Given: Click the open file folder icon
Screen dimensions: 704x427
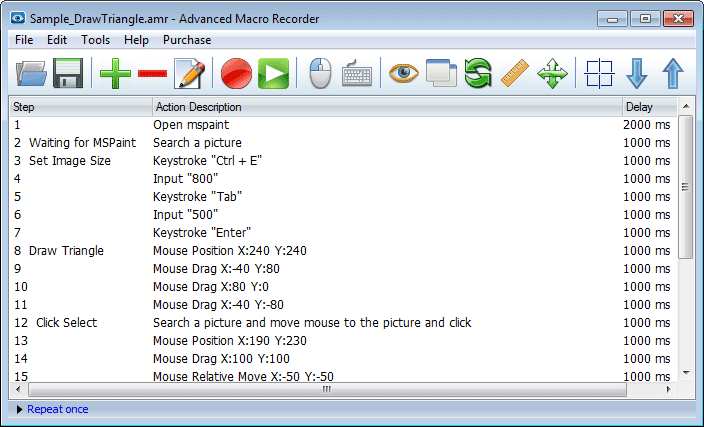Looking at the screenshot, I should point(31,73).
